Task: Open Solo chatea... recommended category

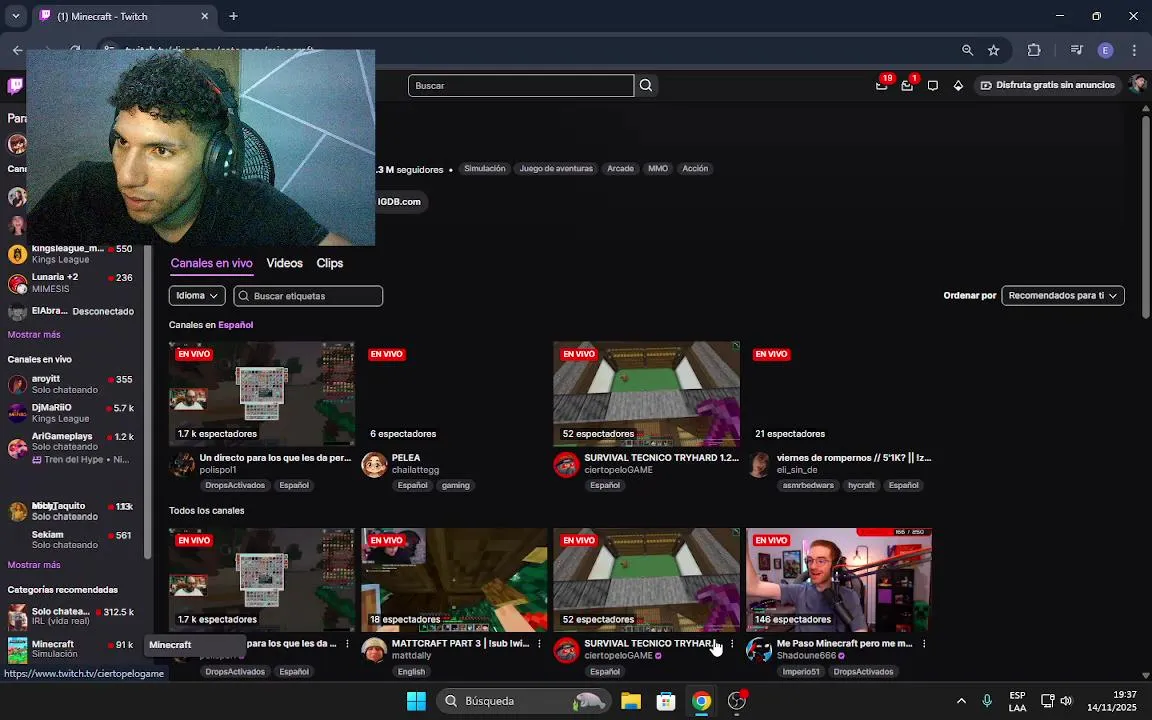Action: point(72,616)
